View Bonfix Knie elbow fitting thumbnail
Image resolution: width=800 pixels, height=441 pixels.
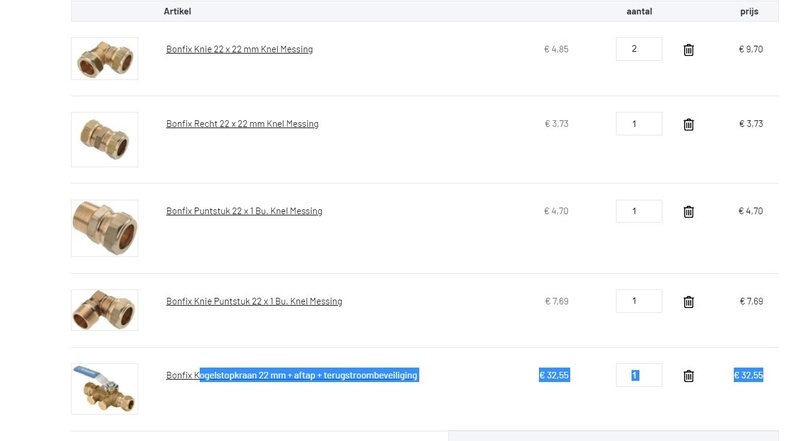(x=105, y=59)
